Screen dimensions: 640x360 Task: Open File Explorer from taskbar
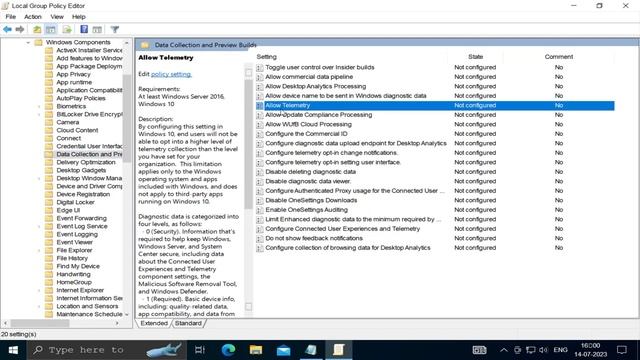256,350
